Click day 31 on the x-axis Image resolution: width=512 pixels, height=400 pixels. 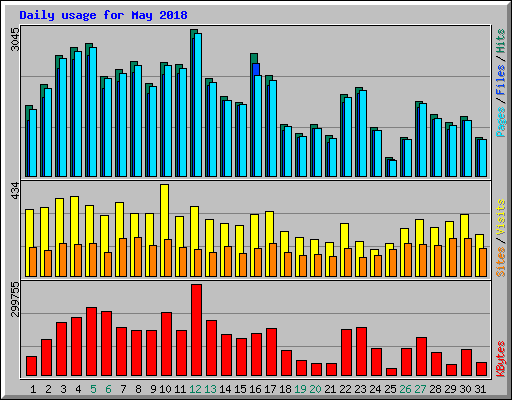click(480, 389)
